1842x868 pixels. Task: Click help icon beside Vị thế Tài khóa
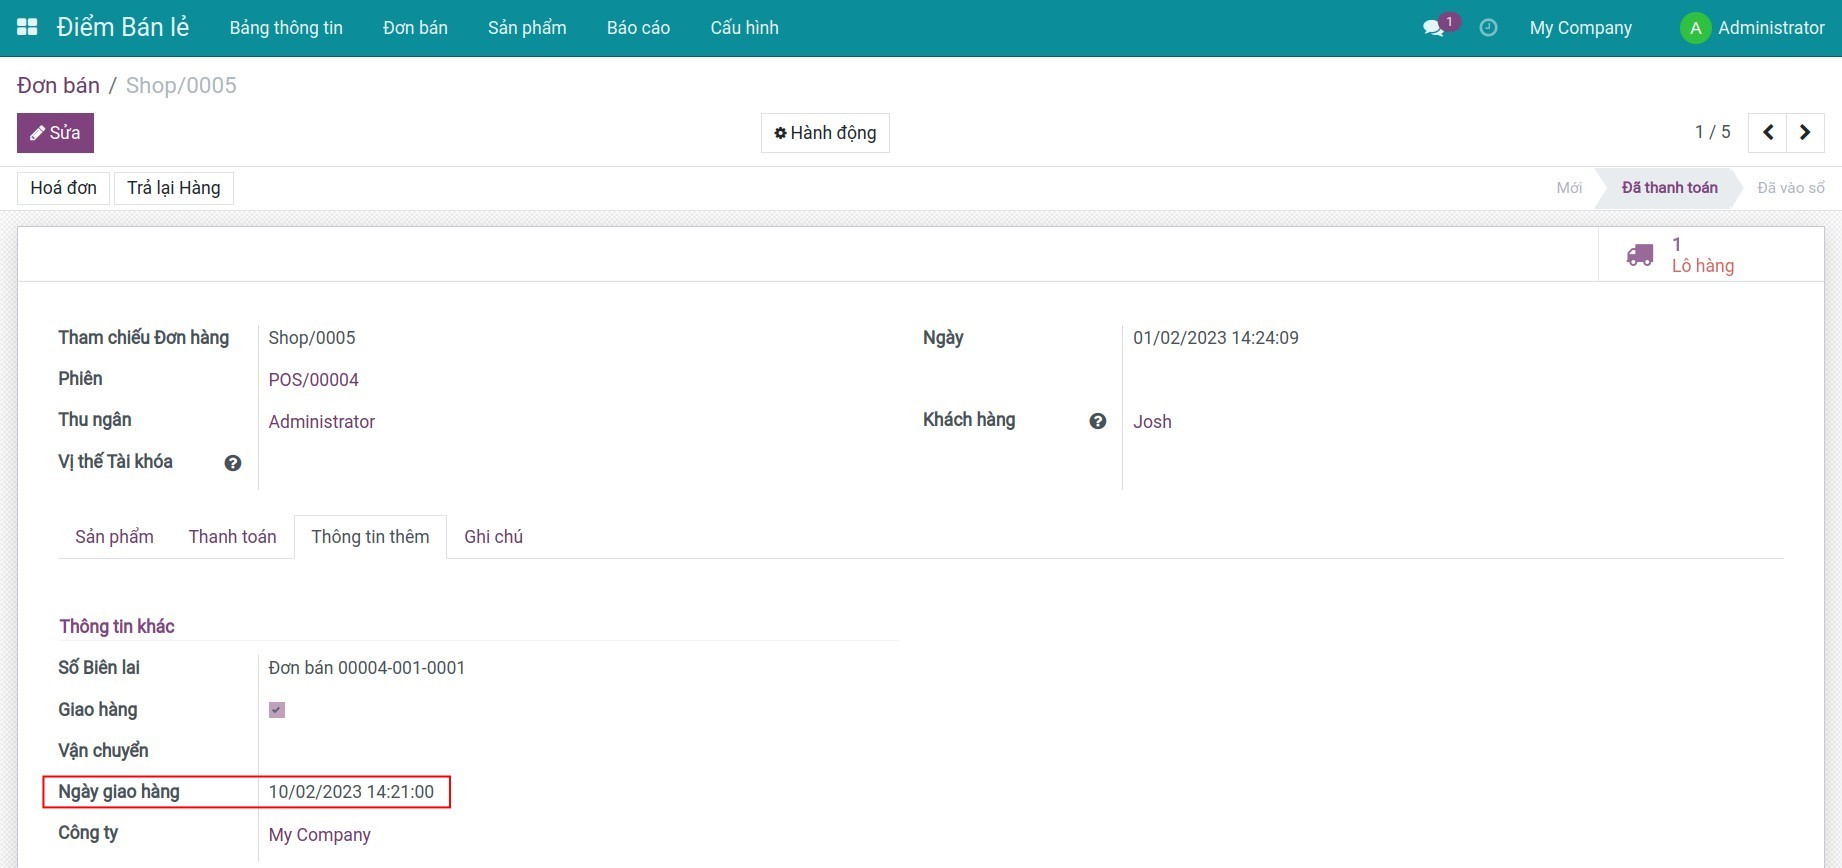[233, 463]
